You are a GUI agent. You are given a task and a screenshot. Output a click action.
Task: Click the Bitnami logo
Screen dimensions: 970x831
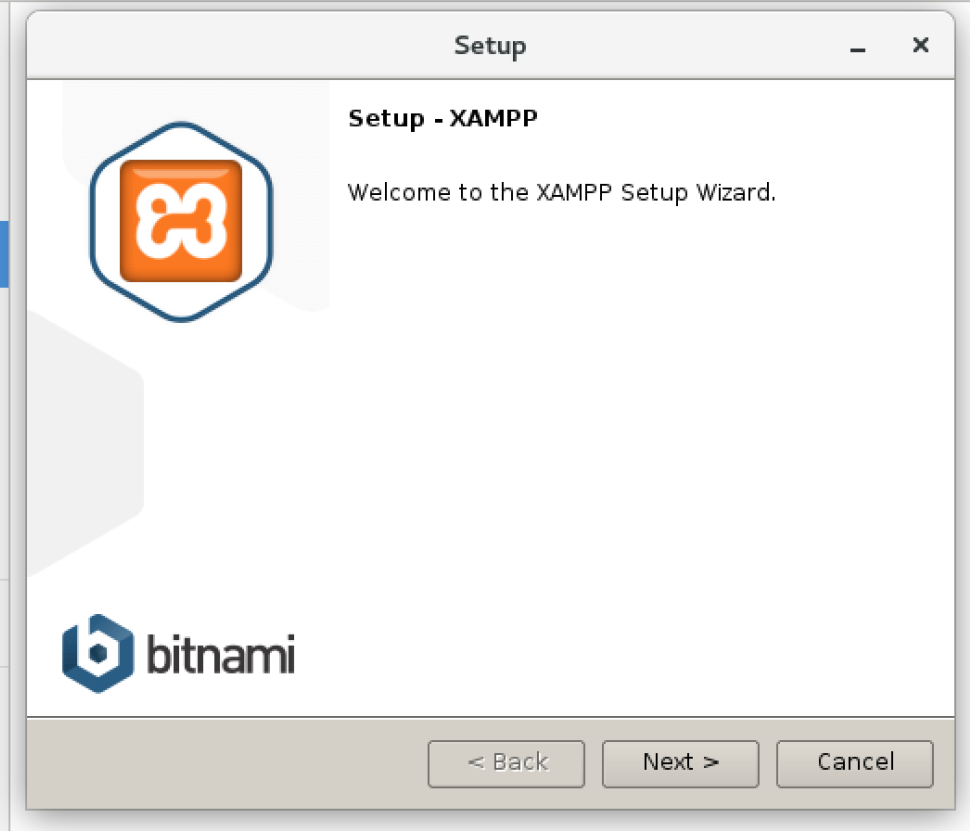point(178,653)
